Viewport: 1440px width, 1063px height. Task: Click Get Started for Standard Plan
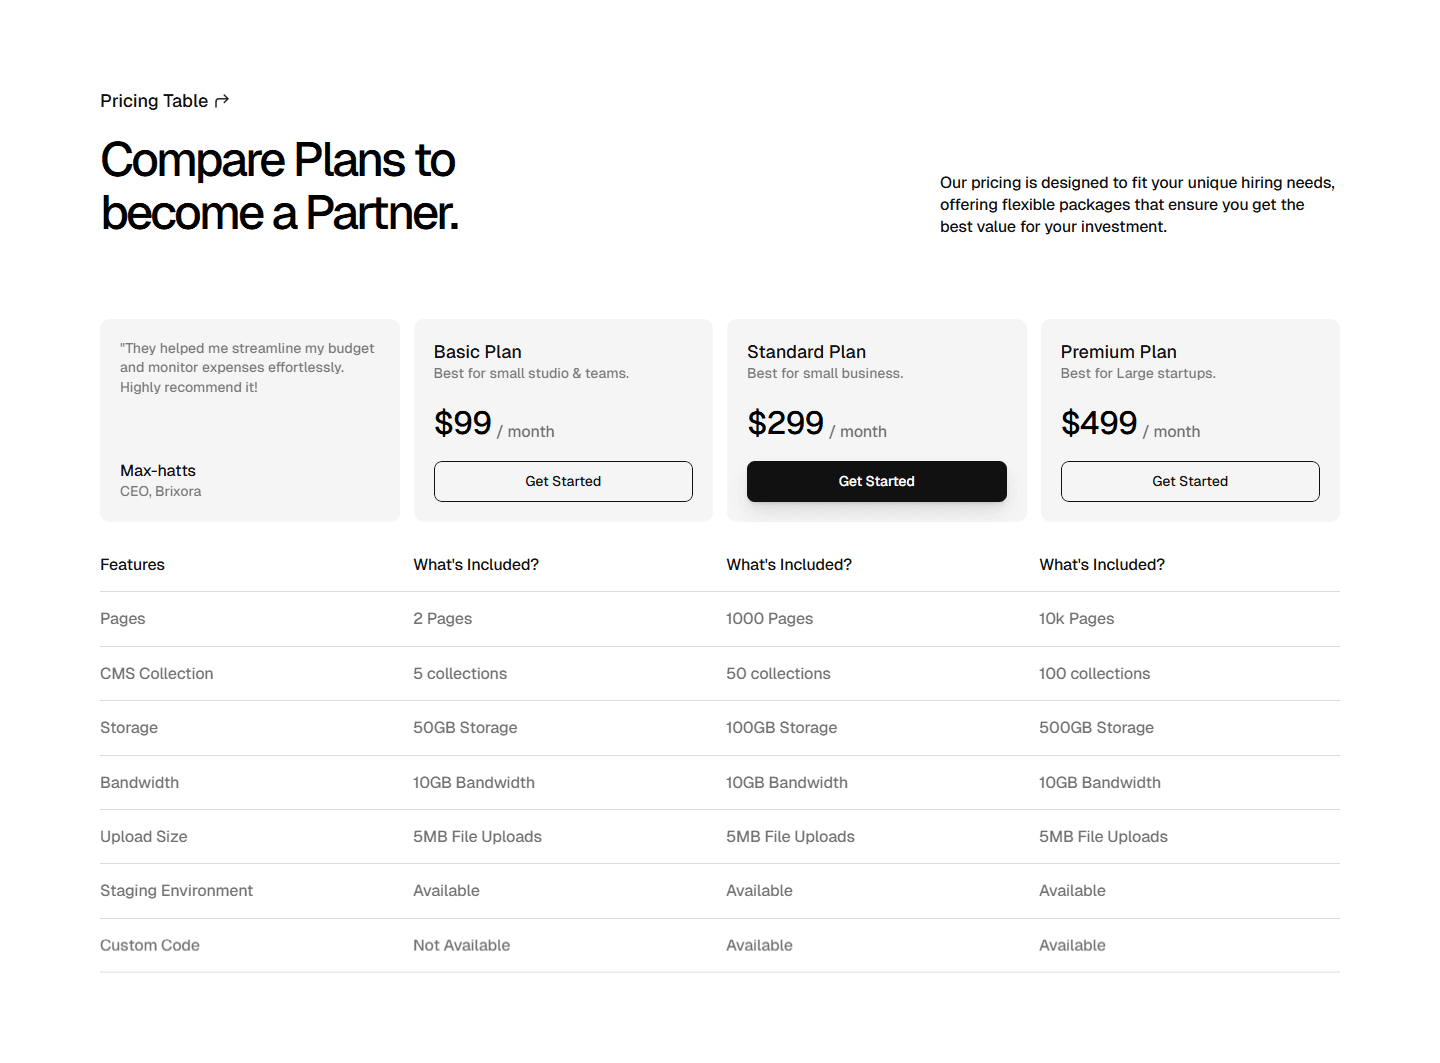tap(876, 481)
